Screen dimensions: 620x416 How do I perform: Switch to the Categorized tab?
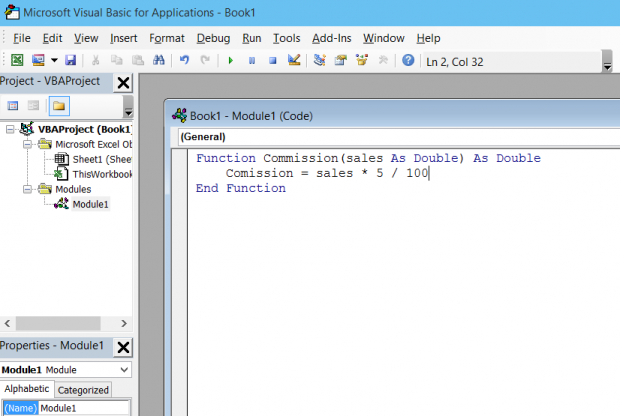click(x=83, y=390)
